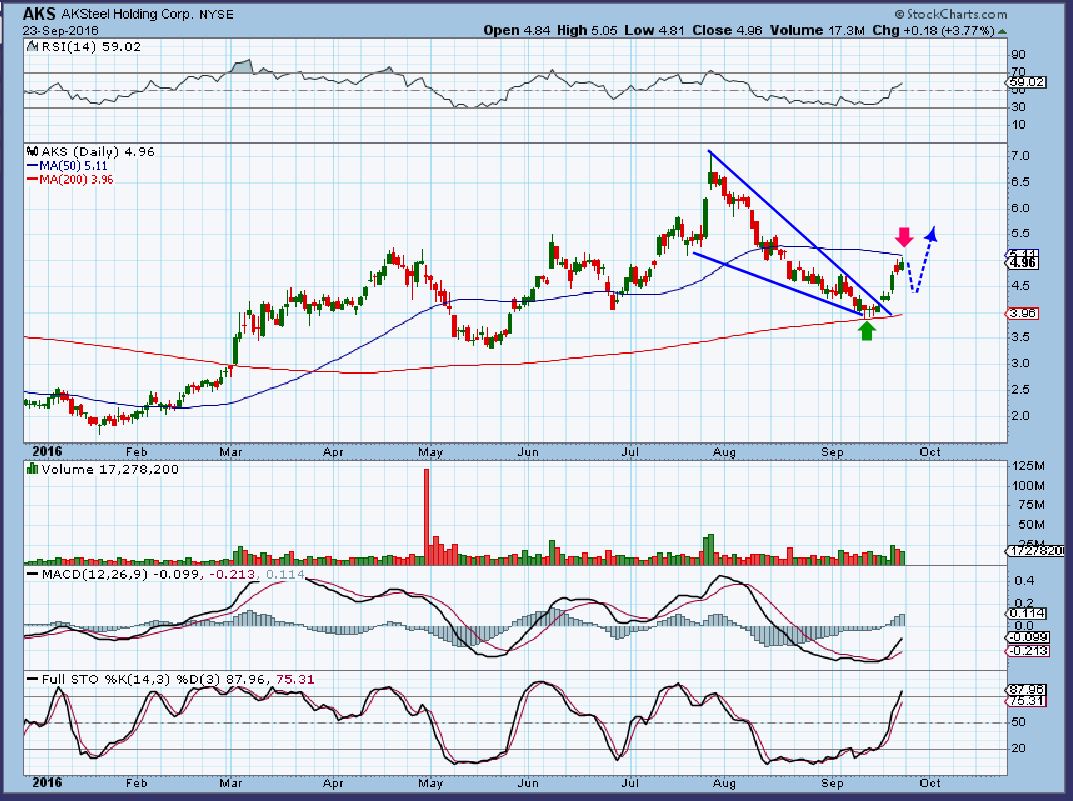
Task: Click the 0.114 MACD histogram axis tag
Action: click(x=1026, y=614)
